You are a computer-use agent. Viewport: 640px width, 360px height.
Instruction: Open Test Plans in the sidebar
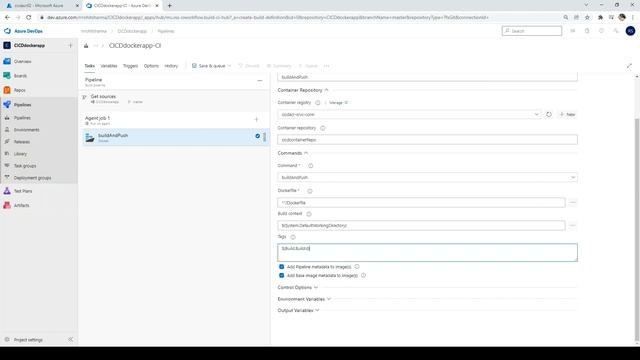(23, 191)
